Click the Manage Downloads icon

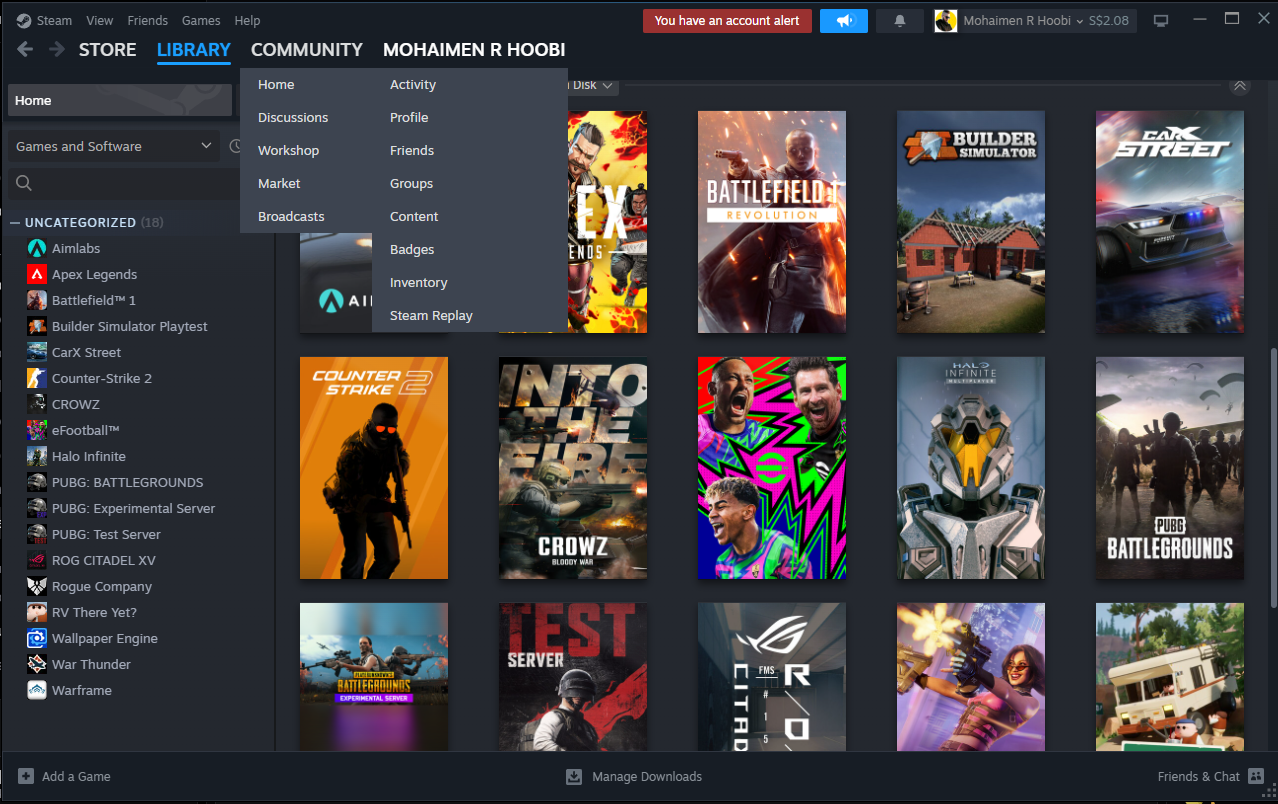tap(574, 776)
